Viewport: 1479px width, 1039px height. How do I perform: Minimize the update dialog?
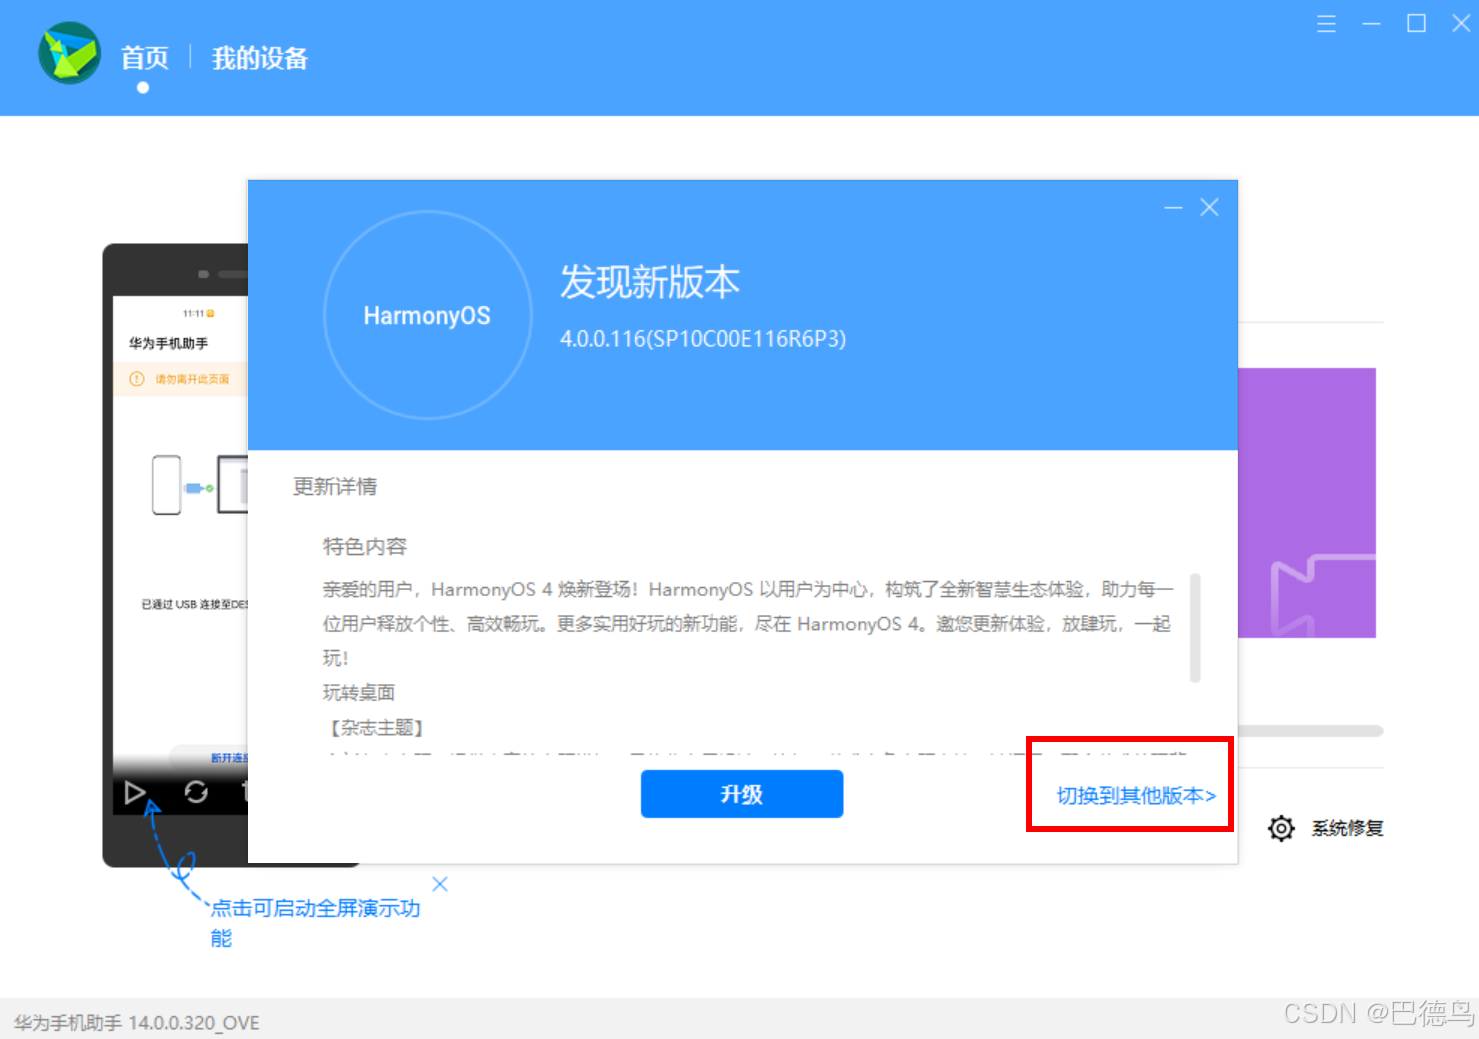(x=1173, y=207)
